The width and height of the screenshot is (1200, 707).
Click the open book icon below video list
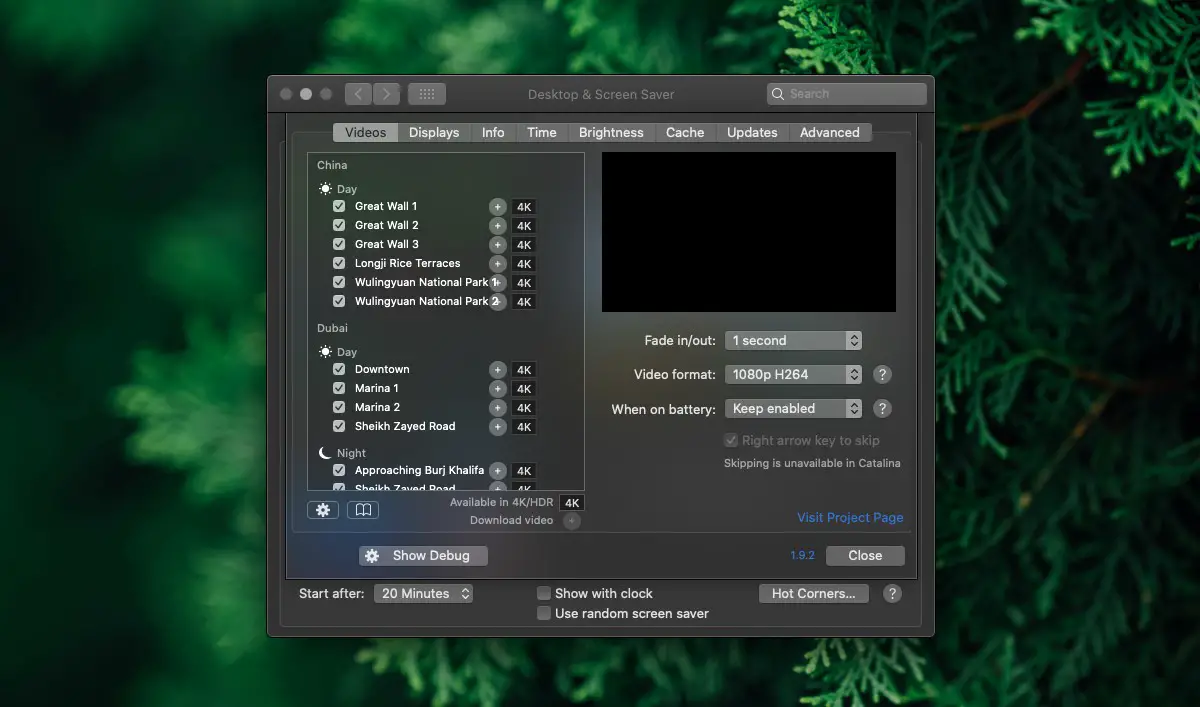[x=363, y=510]
